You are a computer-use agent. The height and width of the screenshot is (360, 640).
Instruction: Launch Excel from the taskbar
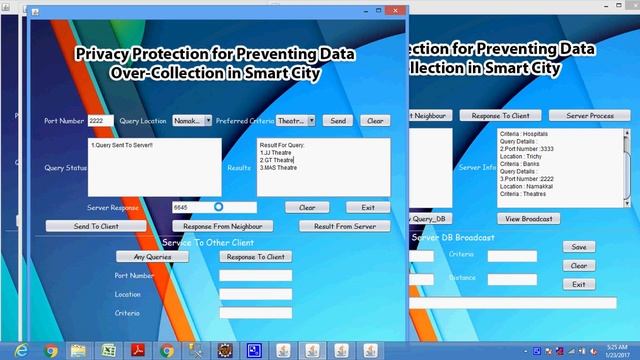(108, 351)
